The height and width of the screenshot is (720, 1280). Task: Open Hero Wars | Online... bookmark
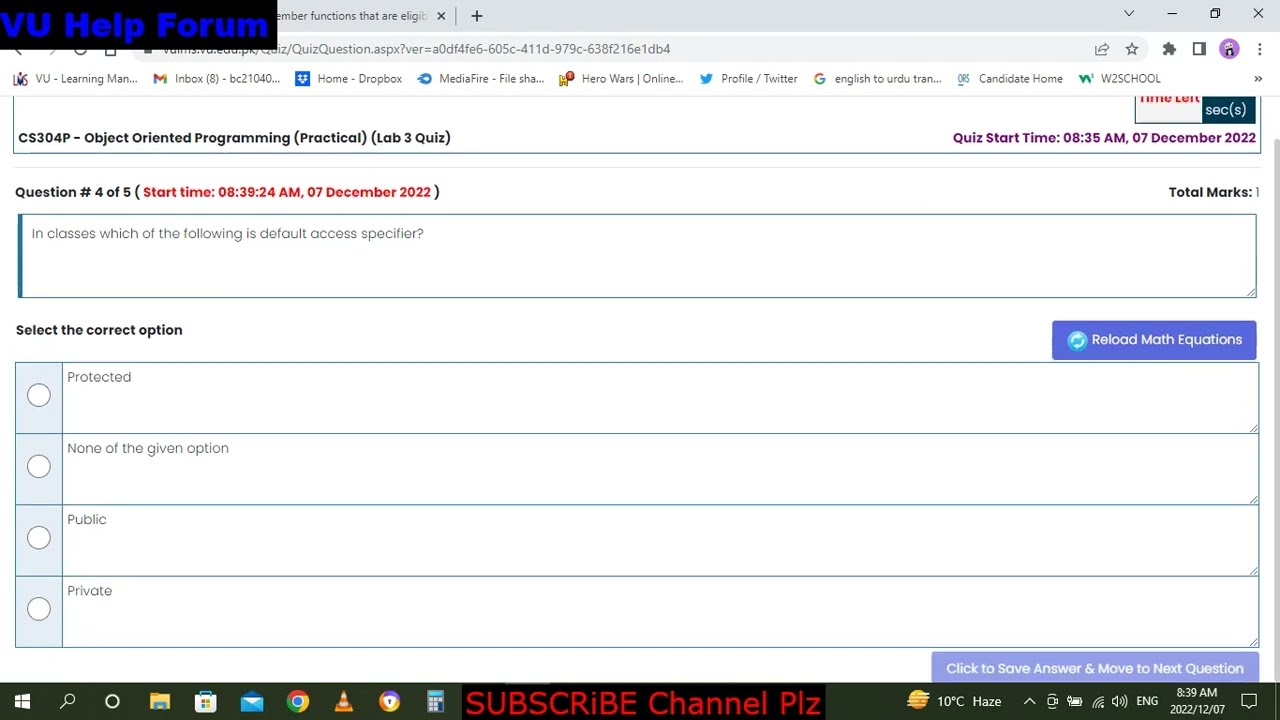[x=622, y=79]
